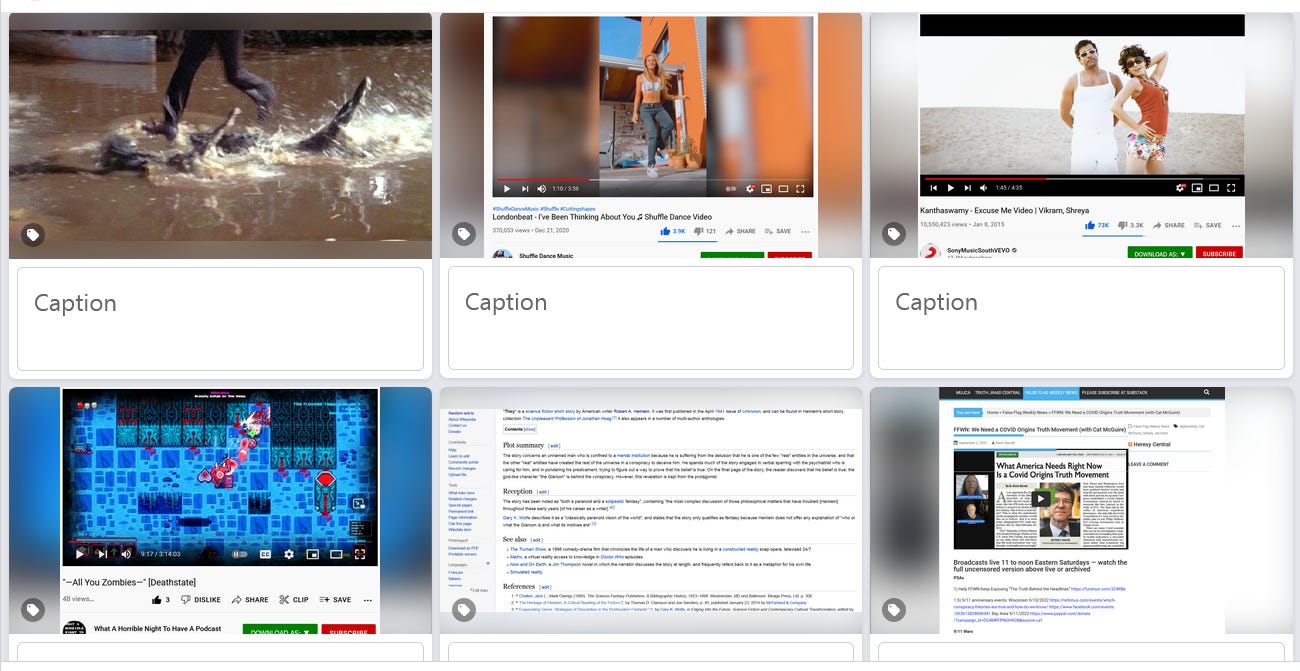Click 'Plot summary' heading in Wikipedia screenshot
The image size is (1300, 671).
click(525, 445)
